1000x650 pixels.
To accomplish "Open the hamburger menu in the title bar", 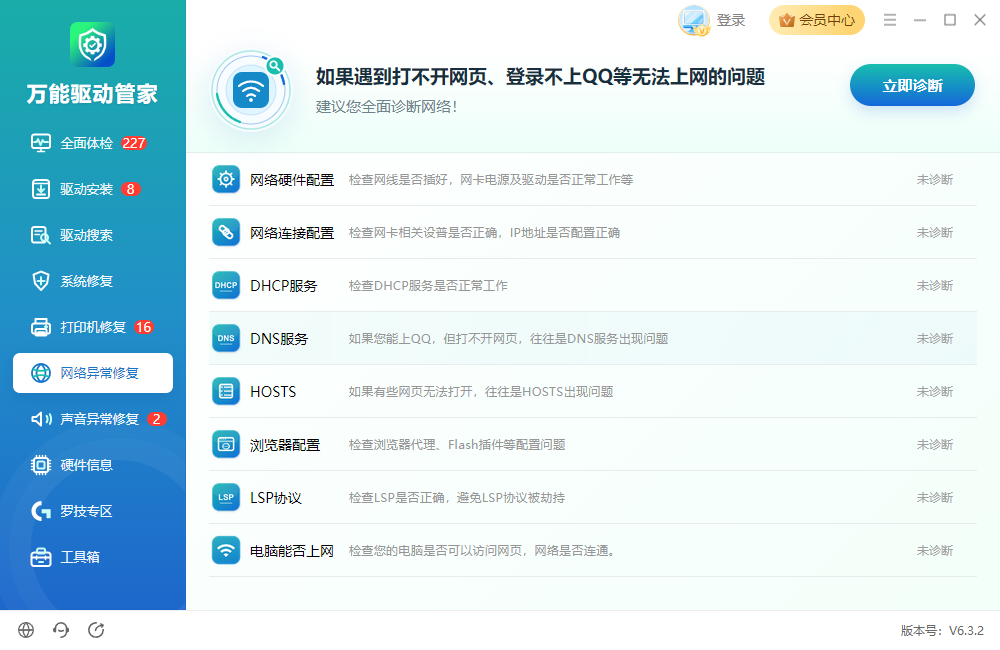I will pyautogui.click(x=890, y=20).
